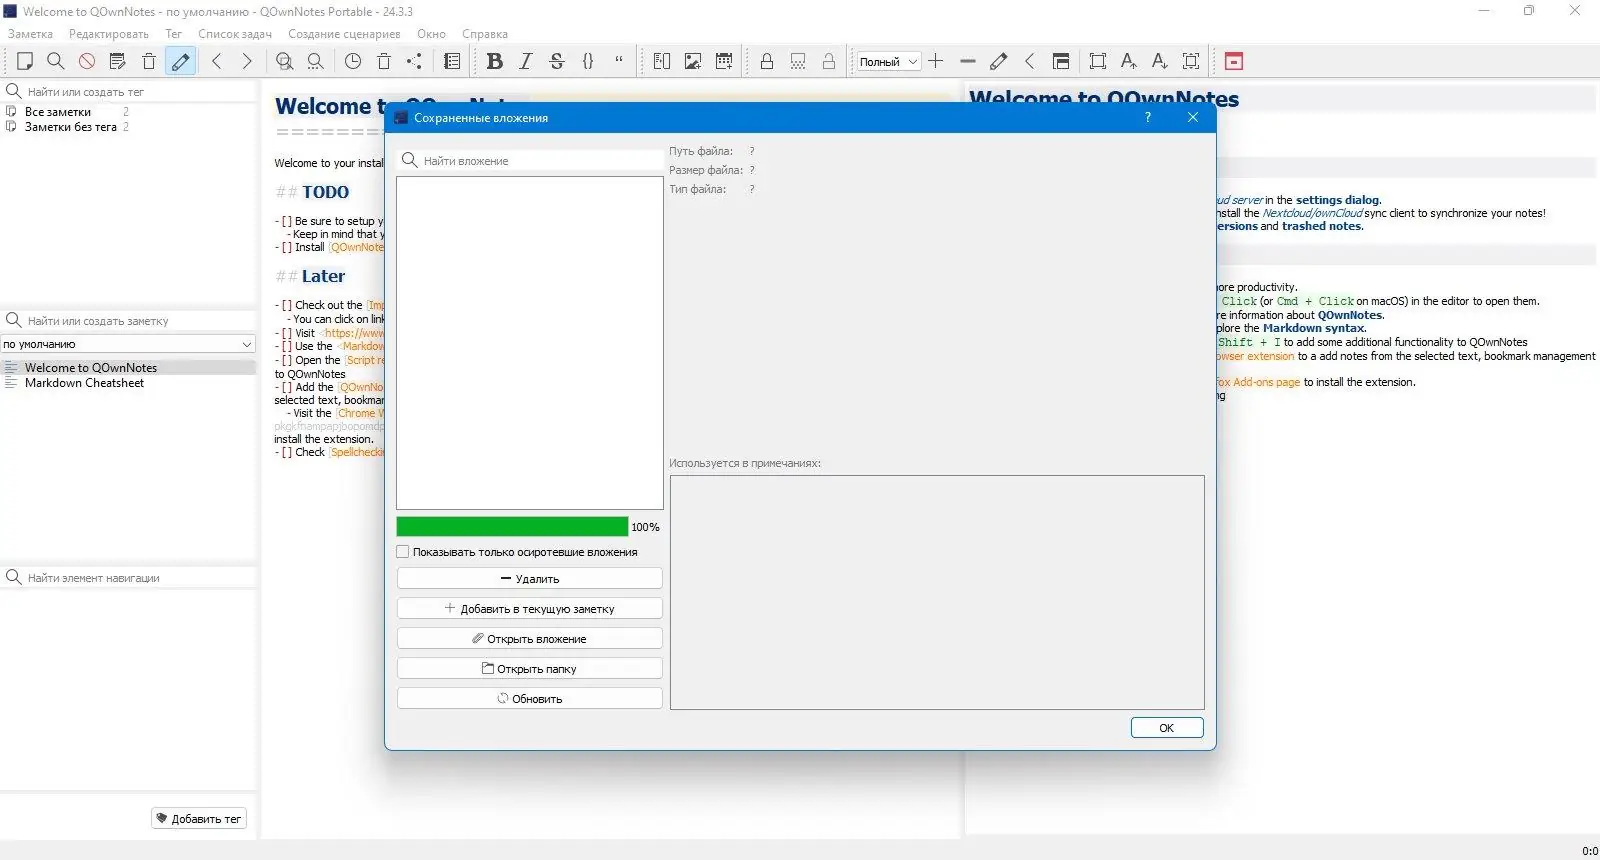Screen dimensions: 1600x860
Task: Click the New note icon in the toolbar
Action: (x=25, y=61)
